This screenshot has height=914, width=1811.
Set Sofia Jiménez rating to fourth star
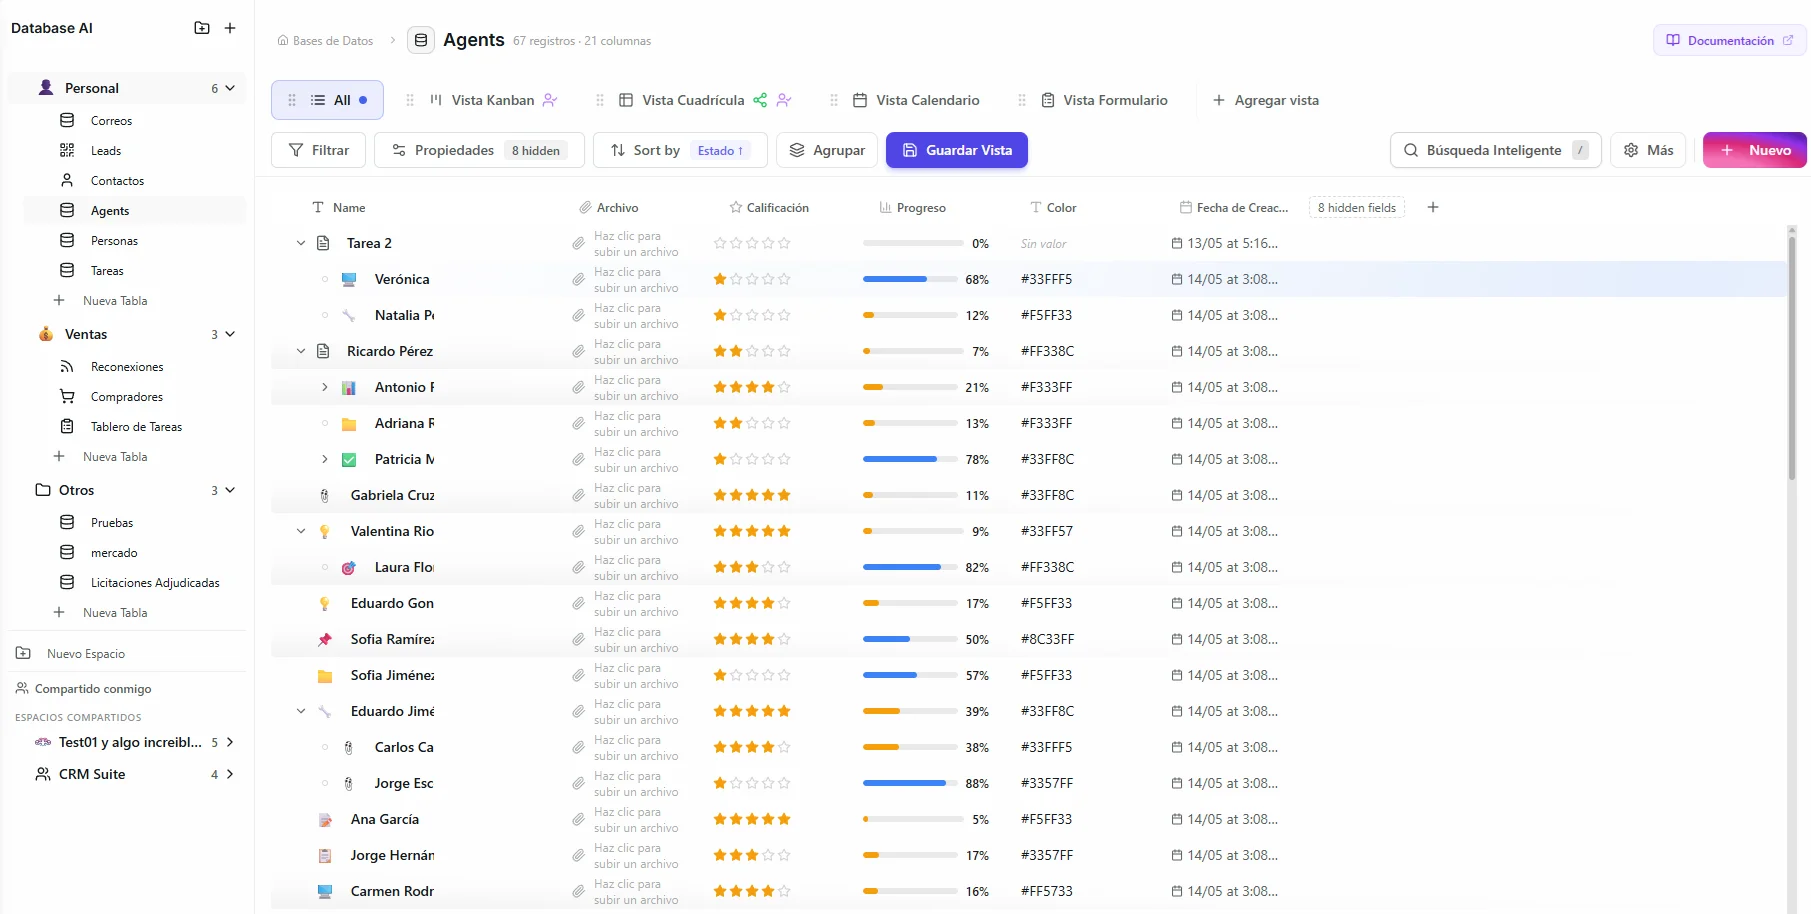coord(768,675)
